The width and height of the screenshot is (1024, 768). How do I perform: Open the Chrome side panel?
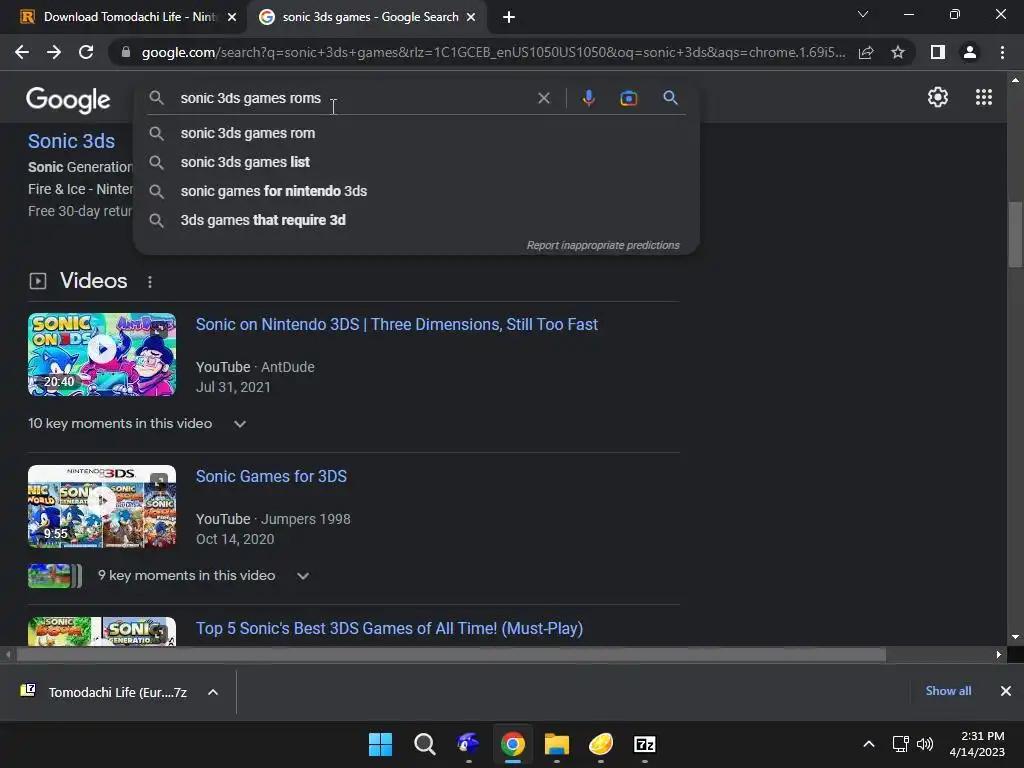[938, 52]
